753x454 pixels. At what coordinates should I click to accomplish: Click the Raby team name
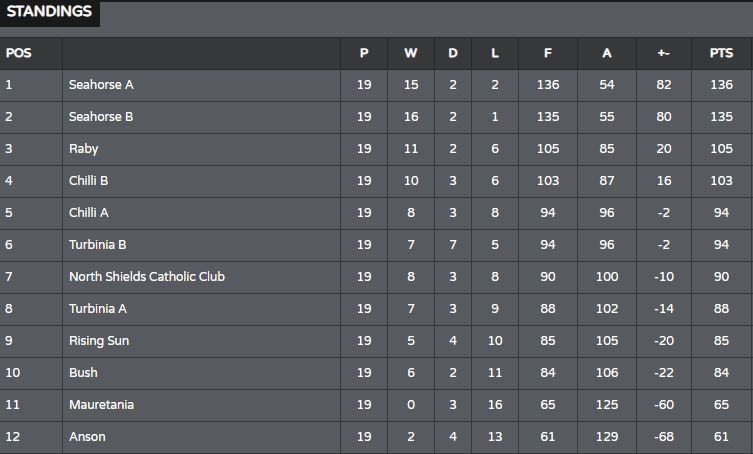point(84,149)
